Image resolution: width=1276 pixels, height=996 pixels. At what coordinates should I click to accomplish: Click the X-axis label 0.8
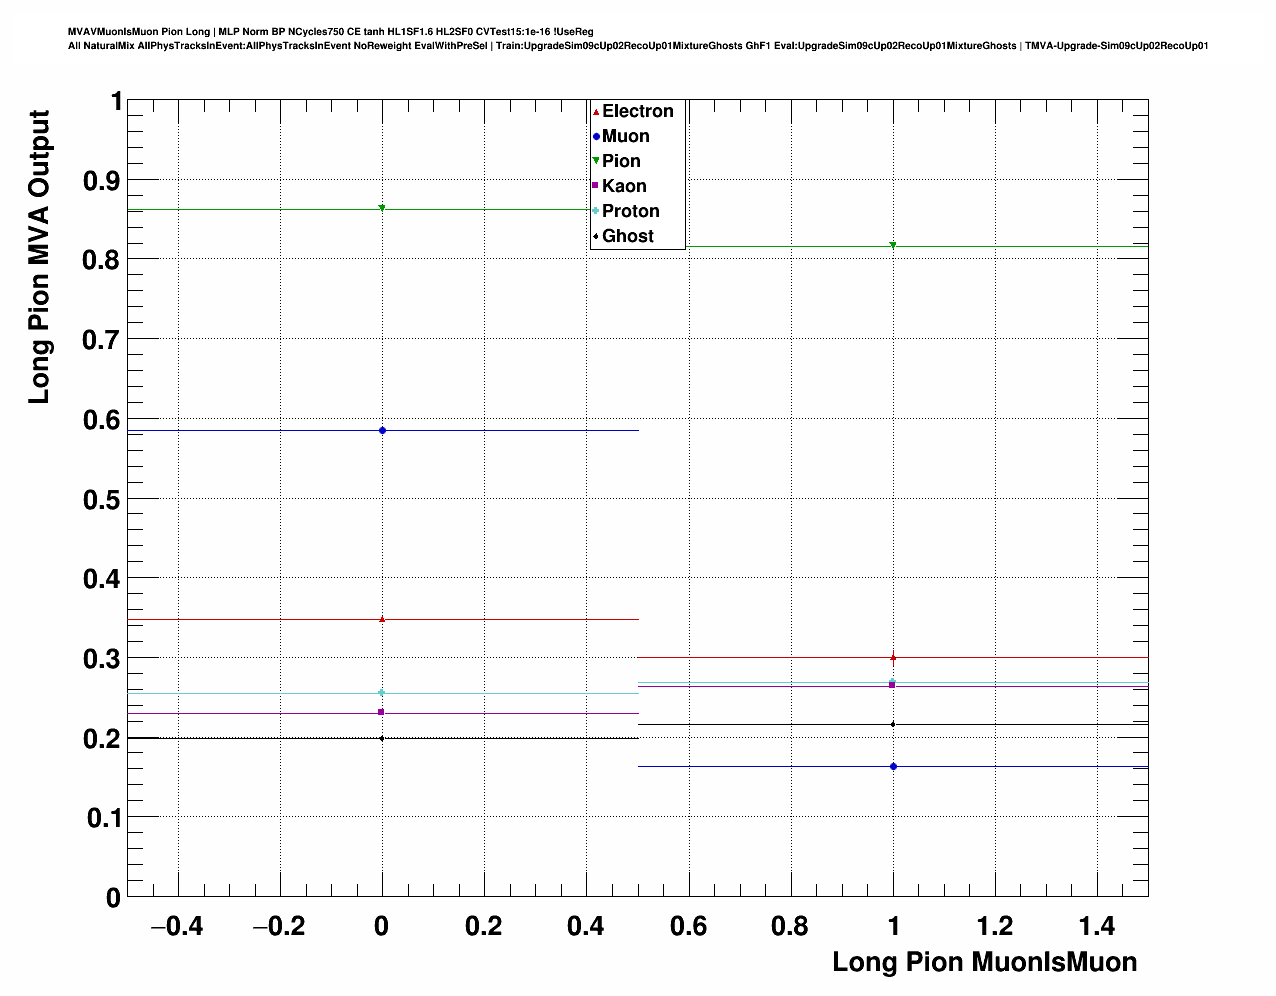tap(790, 926)
